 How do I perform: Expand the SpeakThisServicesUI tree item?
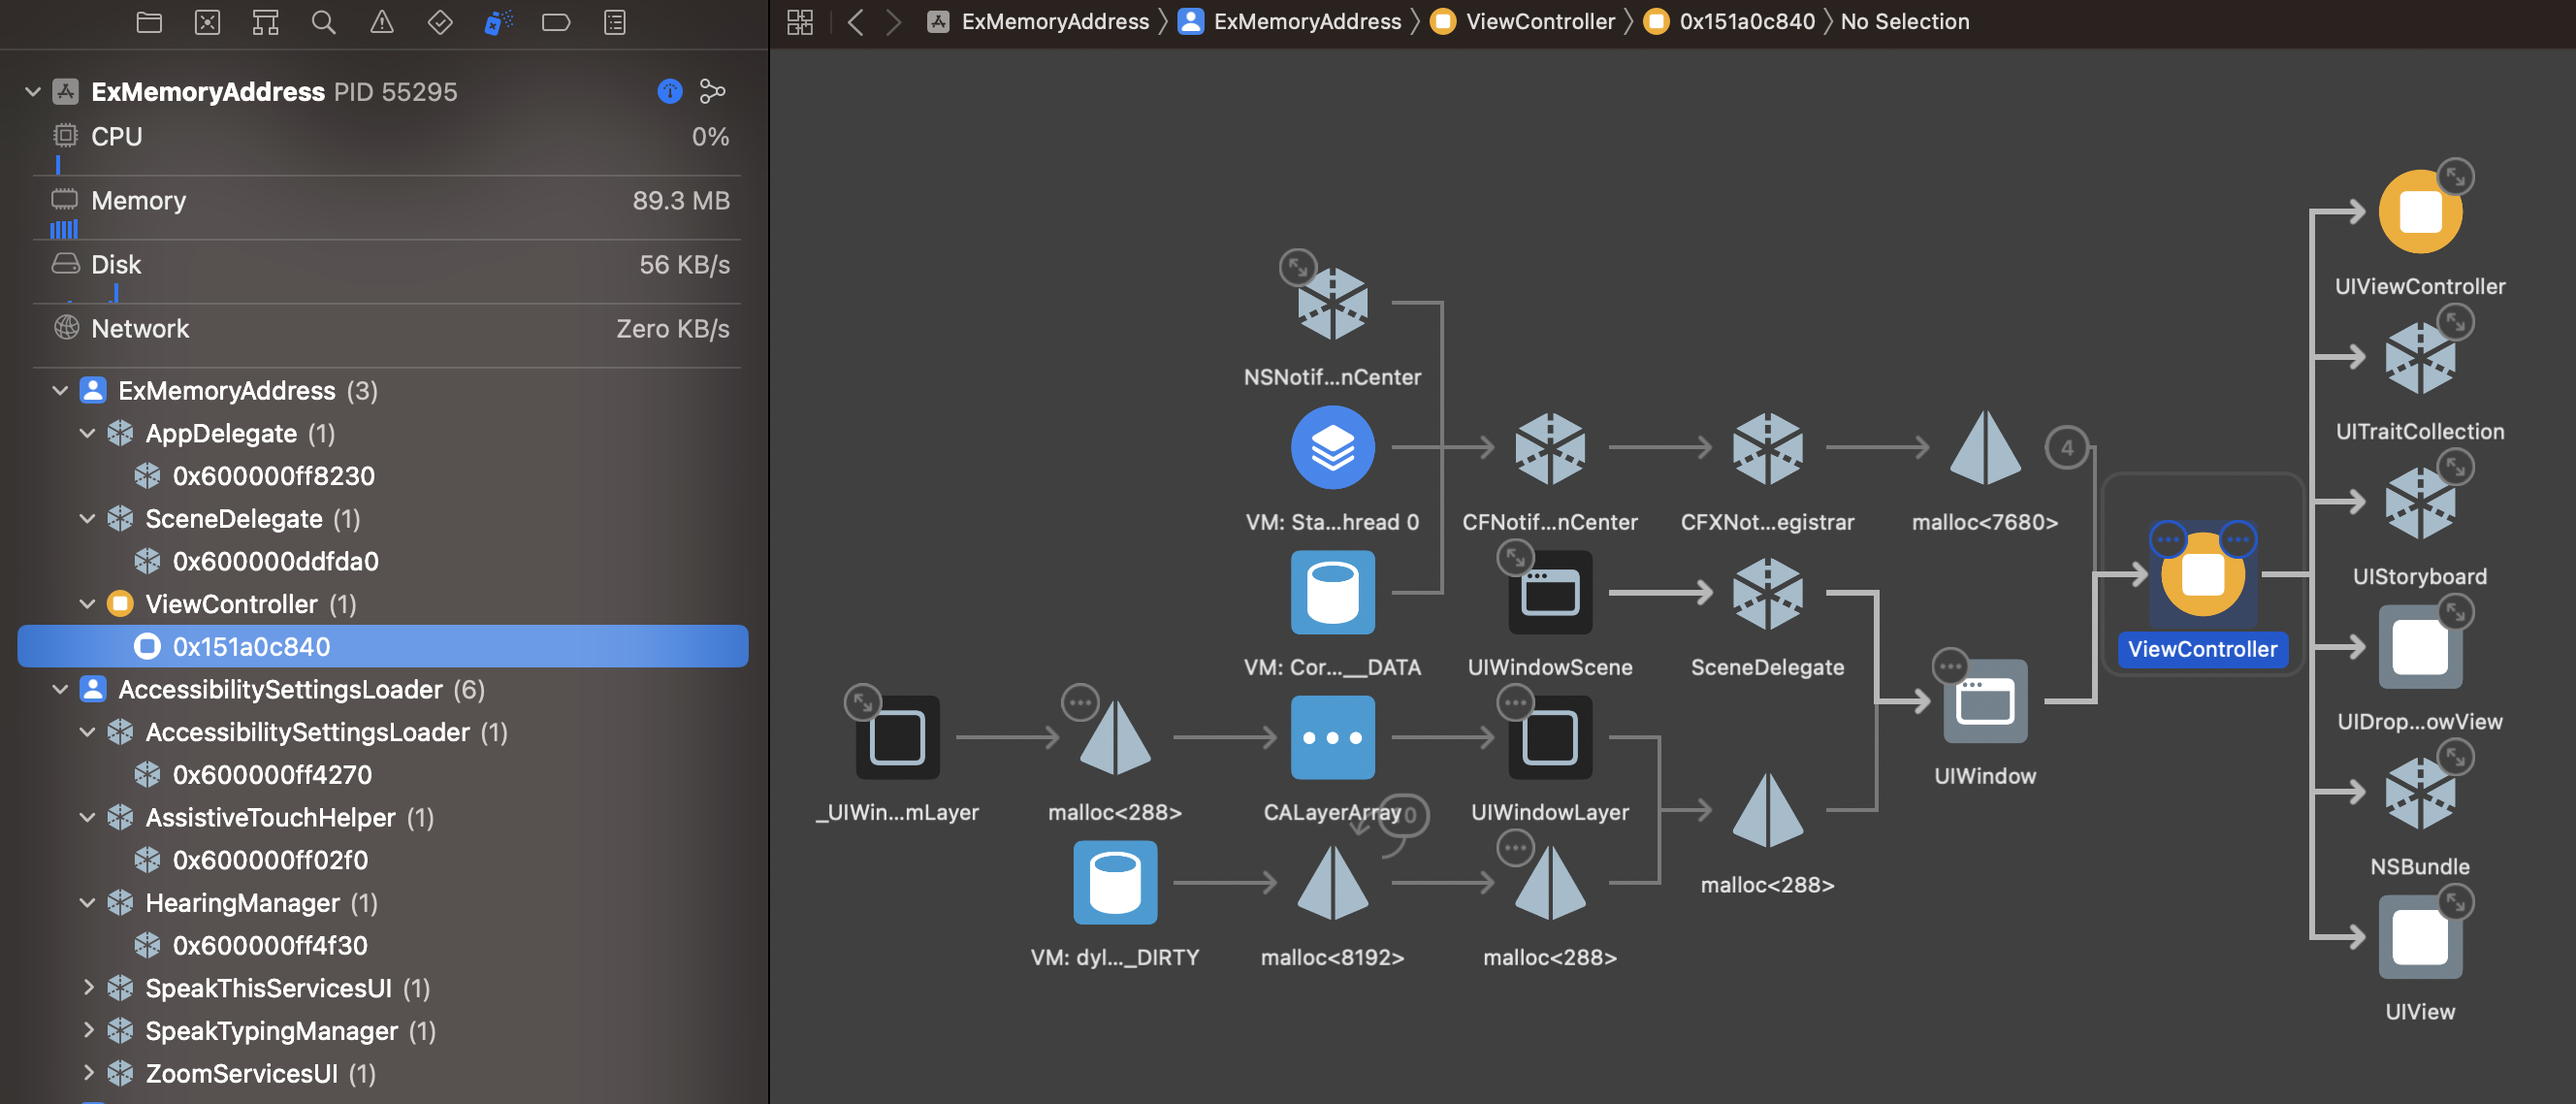(88, 988)
